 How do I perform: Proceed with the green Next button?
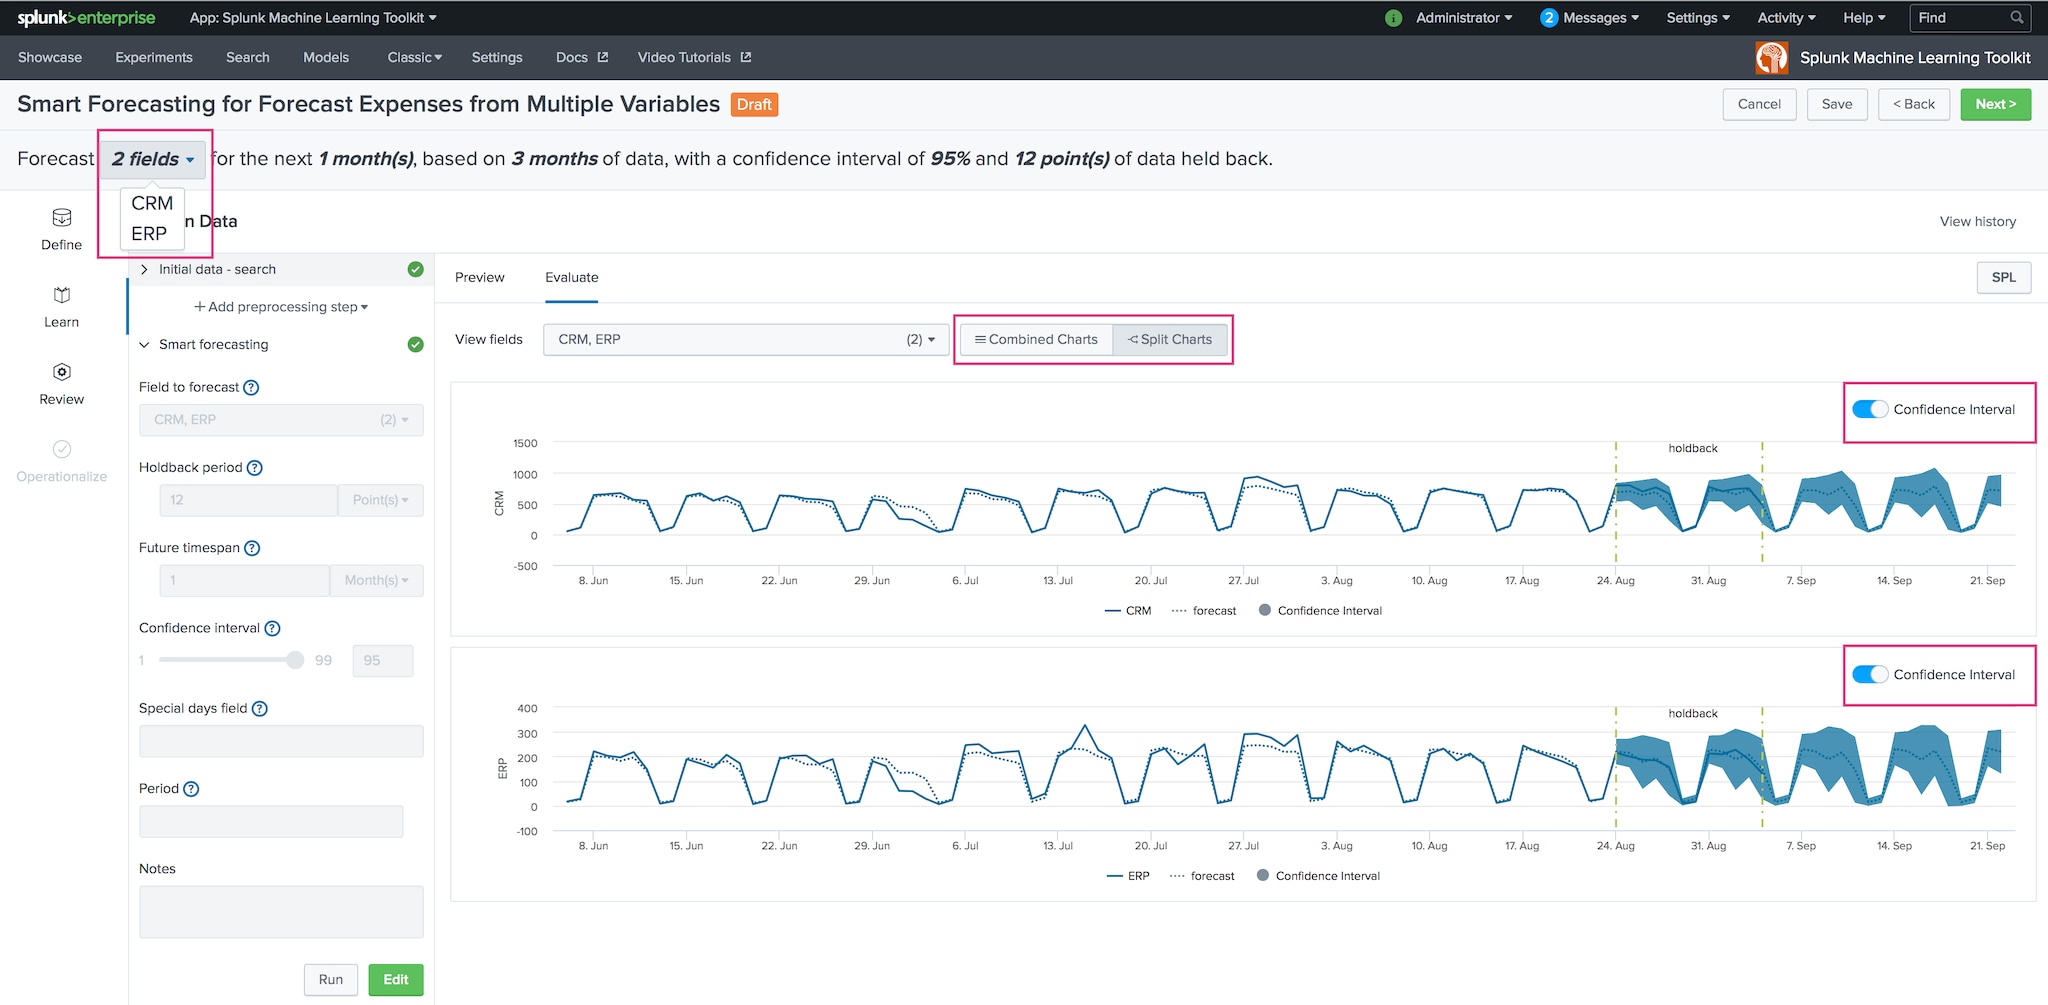pyautogui.click(x=1995, y=104)
